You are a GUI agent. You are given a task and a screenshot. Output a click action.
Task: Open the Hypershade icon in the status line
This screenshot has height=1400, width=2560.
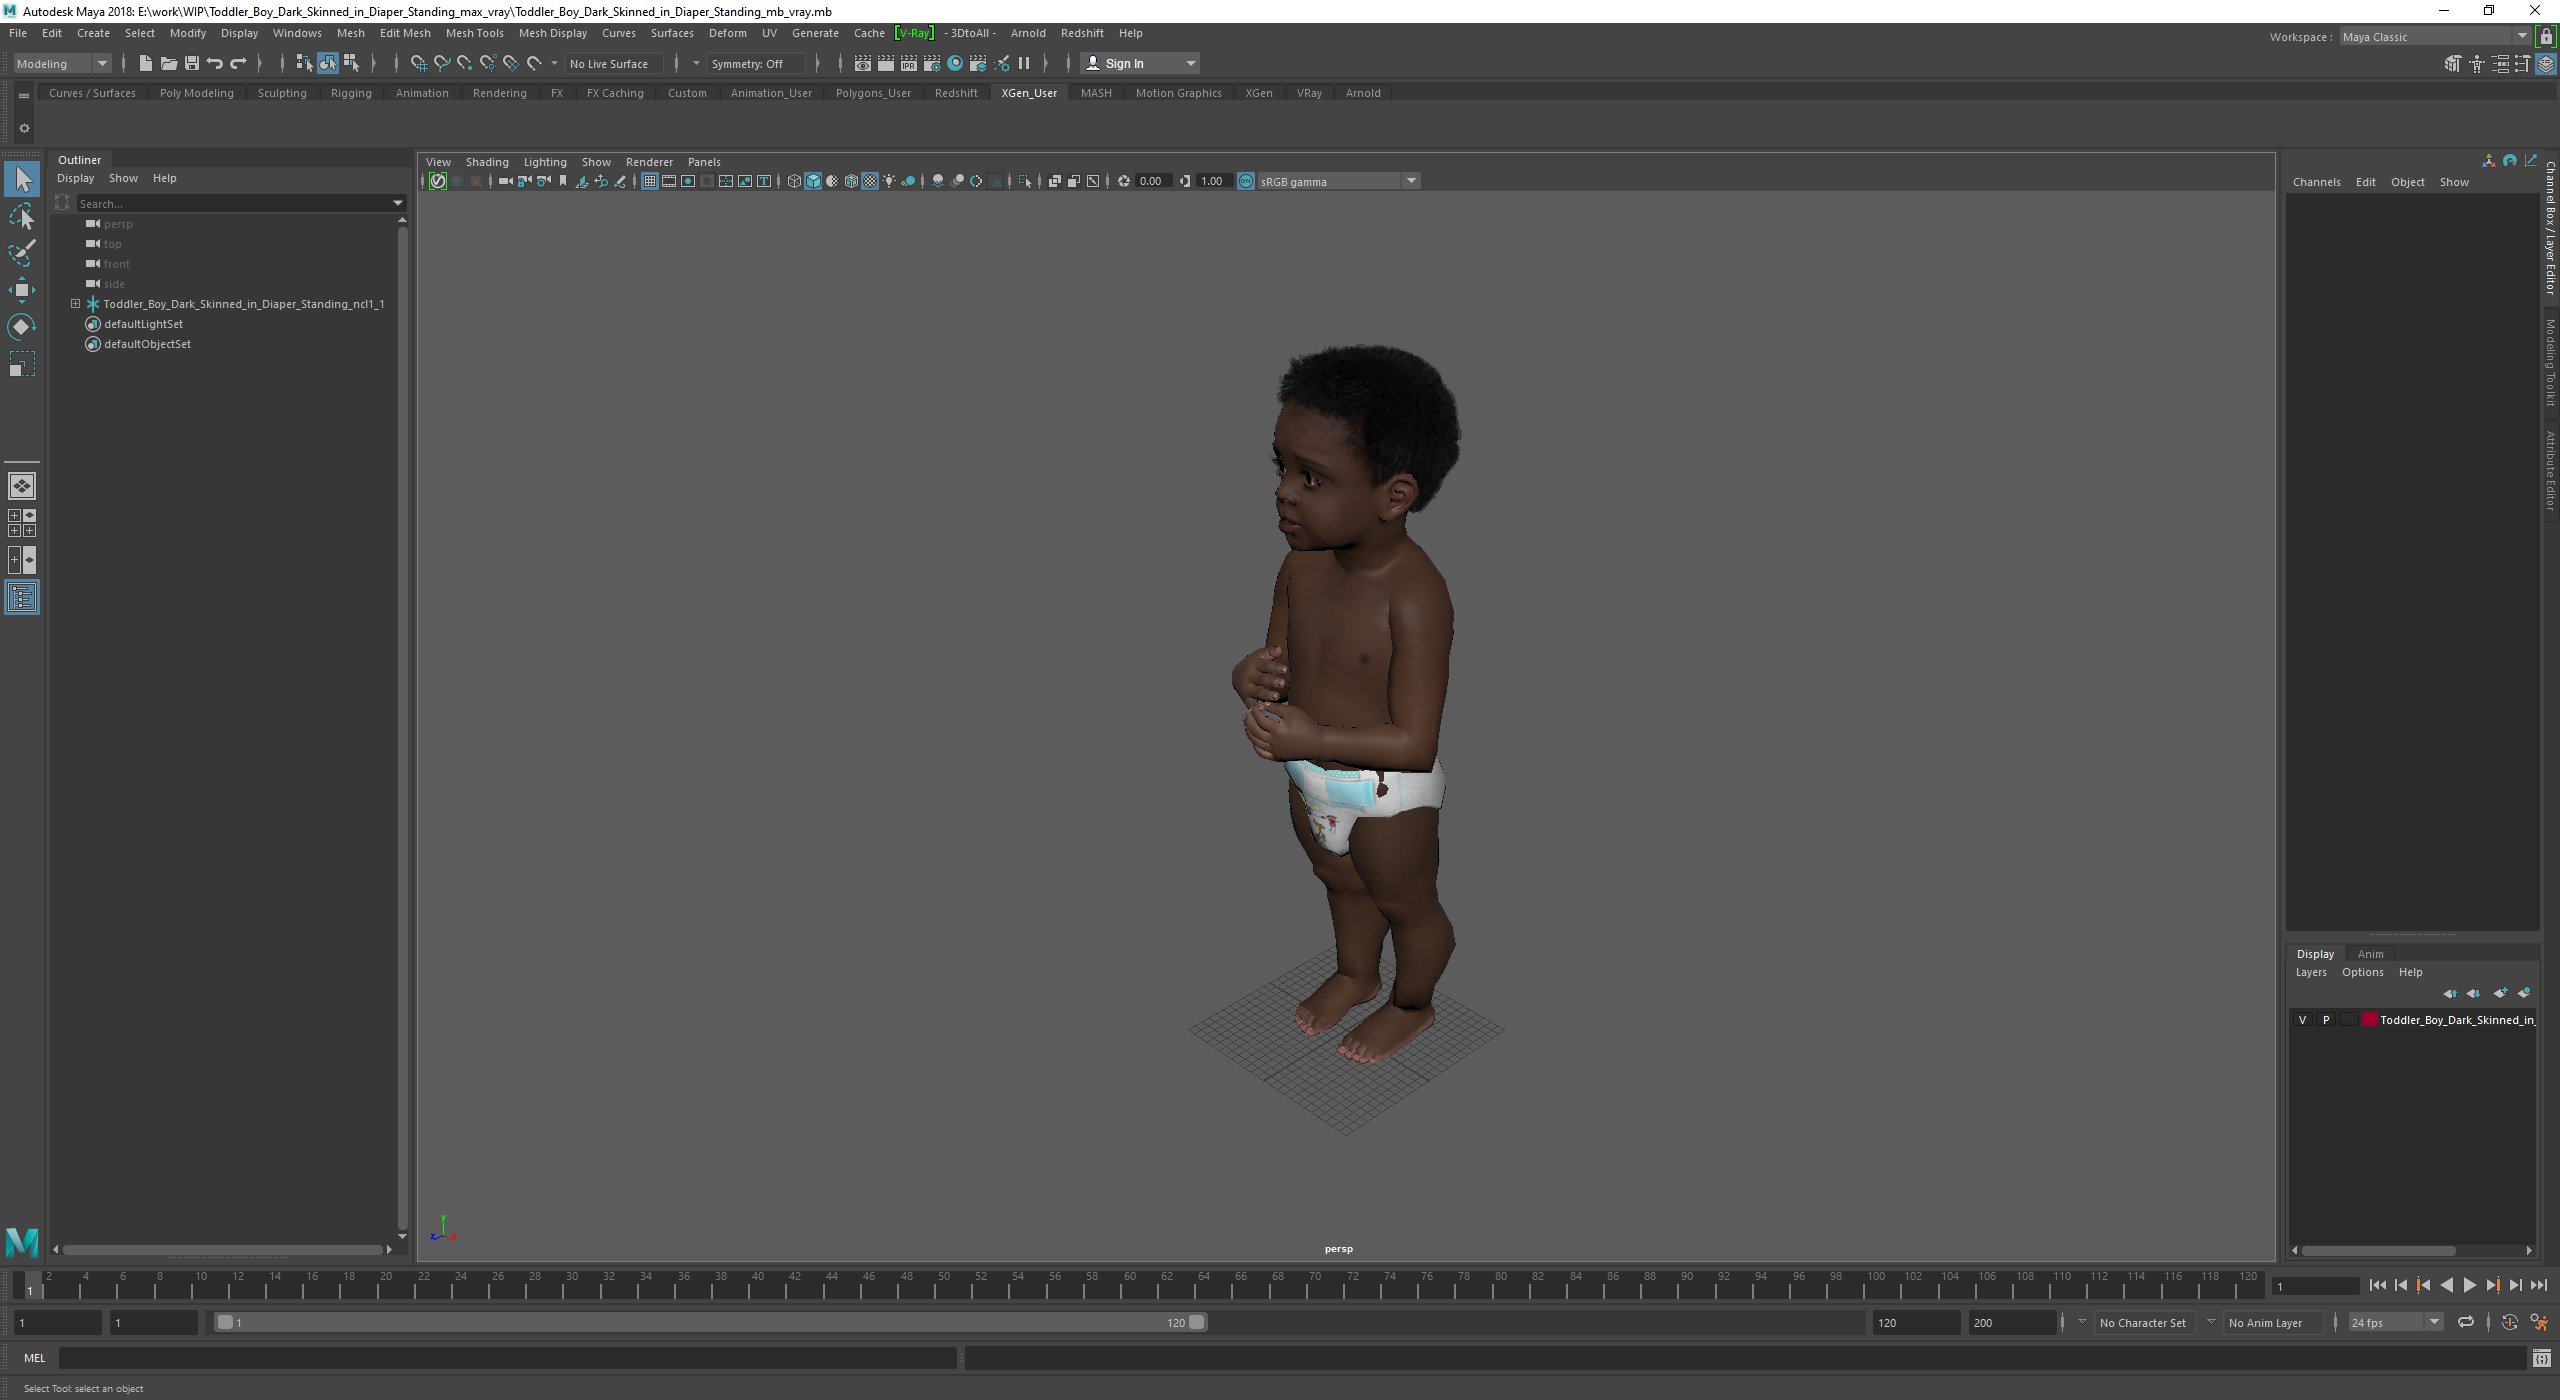(x=955, y=63)
